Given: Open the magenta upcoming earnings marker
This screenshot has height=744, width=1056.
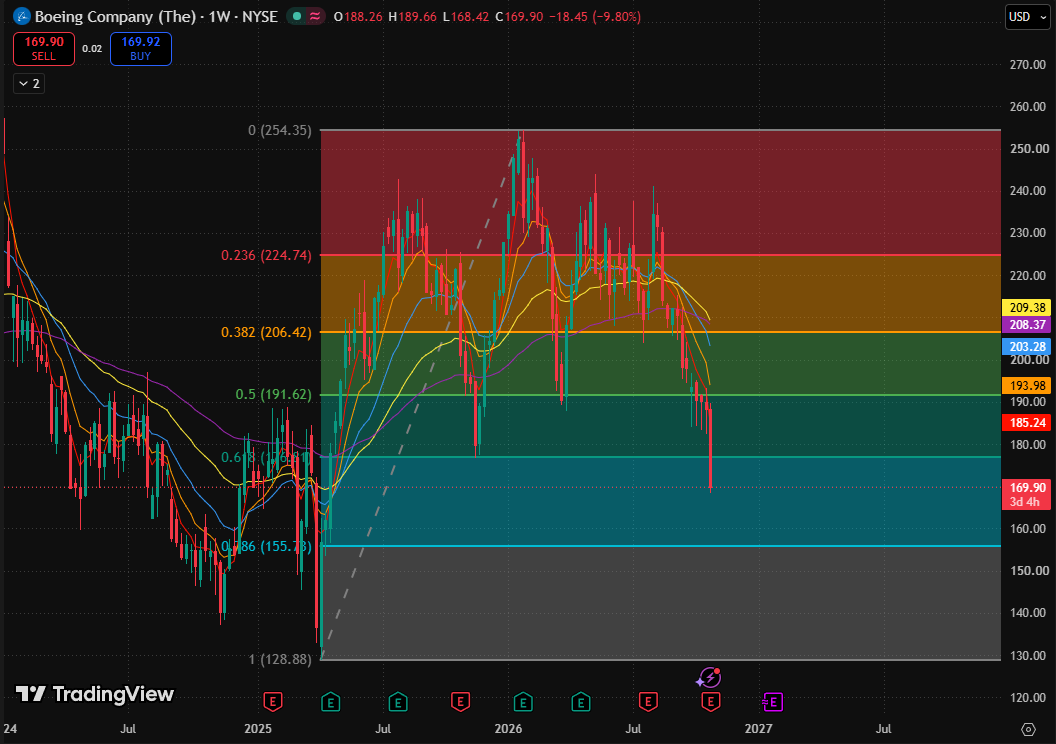Looking at the screenshot, I should pyautogui.click(x=772, y=702).
